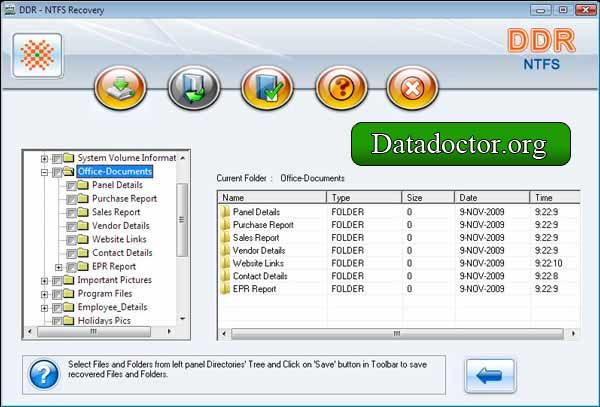The height and width of the screenshot is (407, 600).
Task: Click Employee_Details folder icon in tree
Action: [x=68, y=307]
